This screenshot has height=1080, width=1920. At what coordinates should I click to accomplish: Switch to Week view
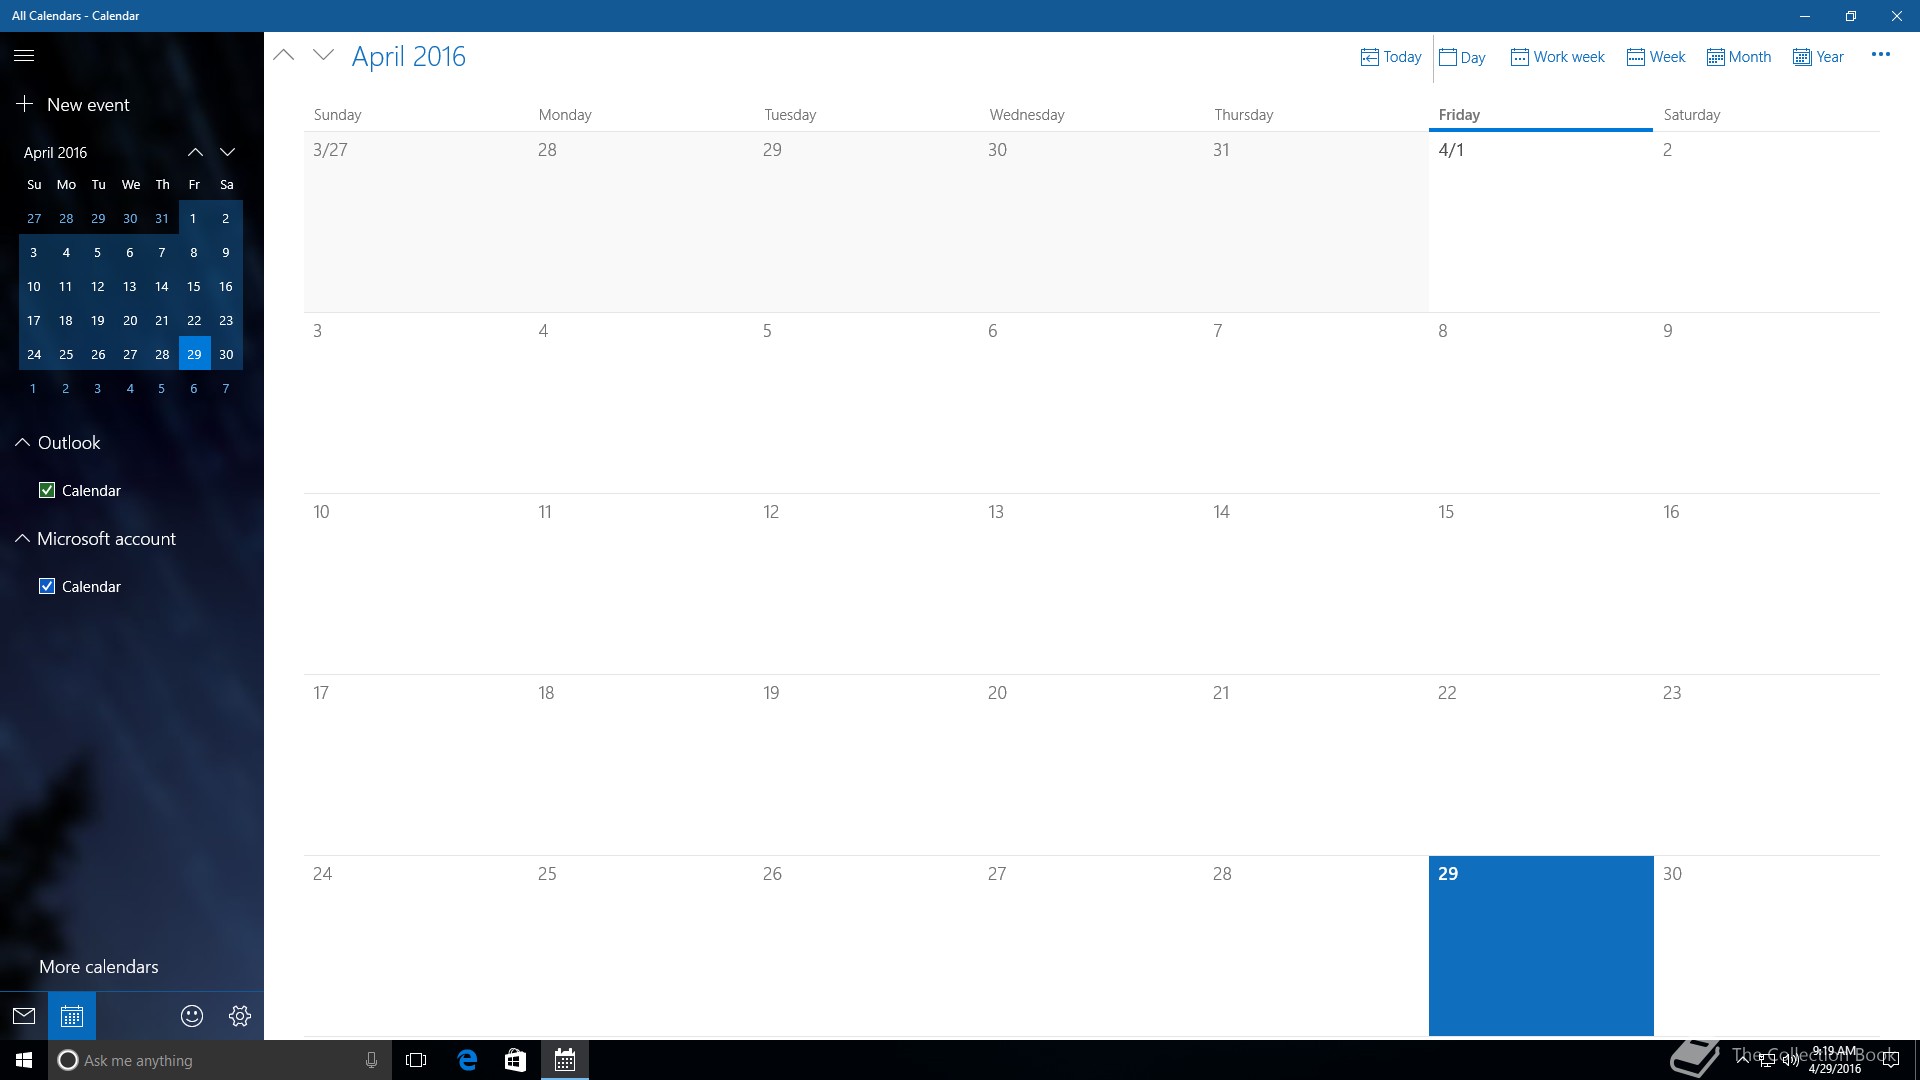1656,57
